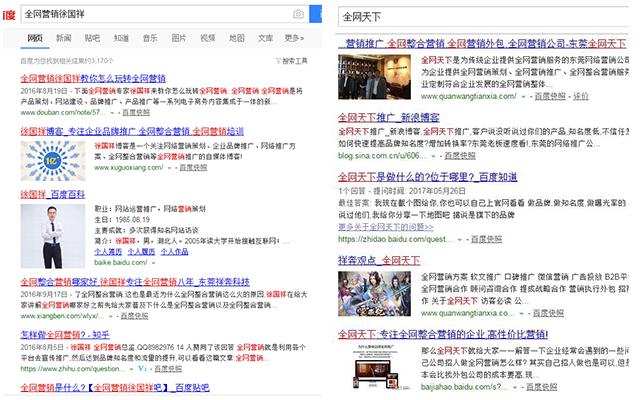Open 百度快照 for the douban.com result

click(136, 112)
